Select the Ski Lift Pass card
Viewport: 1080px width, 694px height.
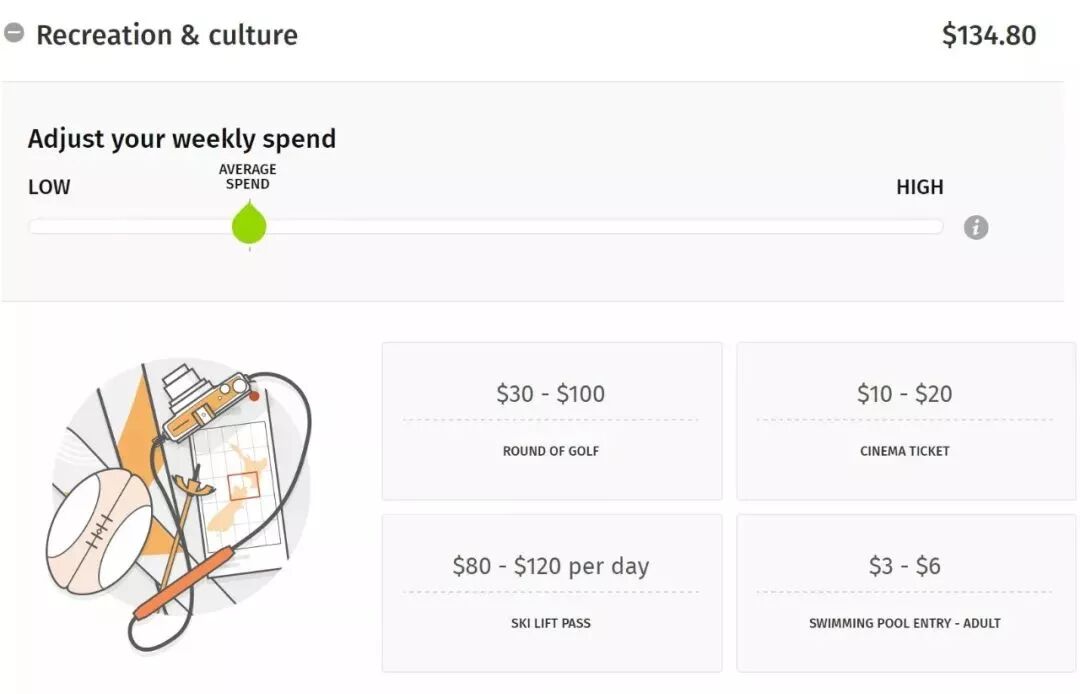pos(551,593)
